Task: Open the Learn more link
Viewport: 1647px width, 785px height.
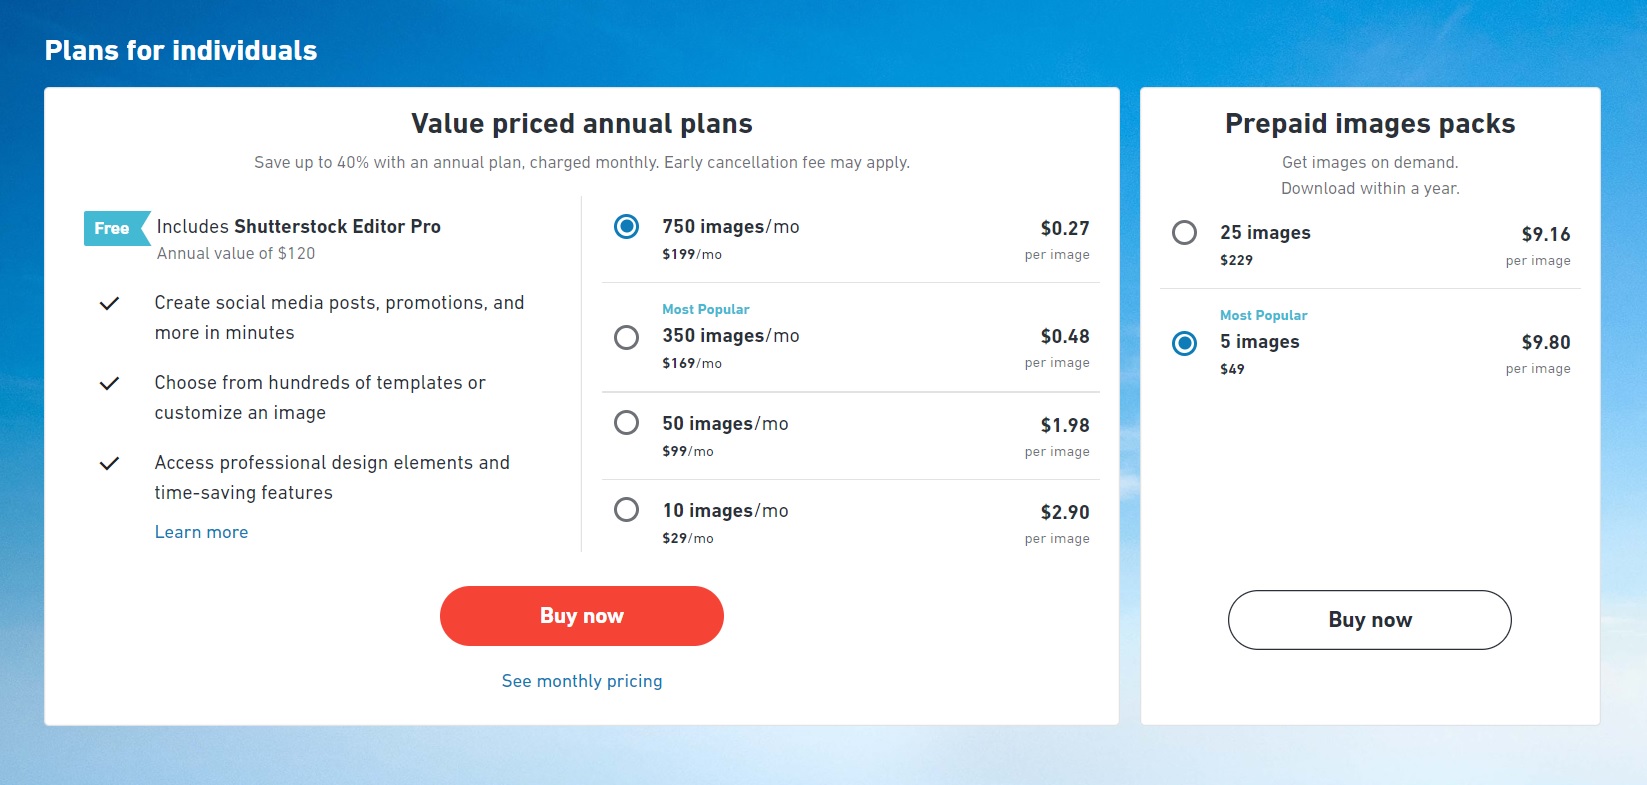Action: pos(201,532)
